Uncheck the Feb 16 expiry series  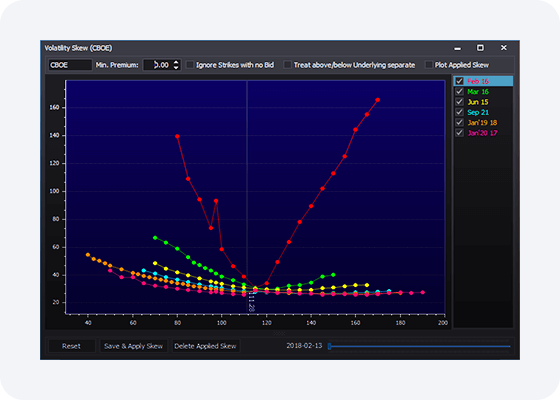click(459, 81)
